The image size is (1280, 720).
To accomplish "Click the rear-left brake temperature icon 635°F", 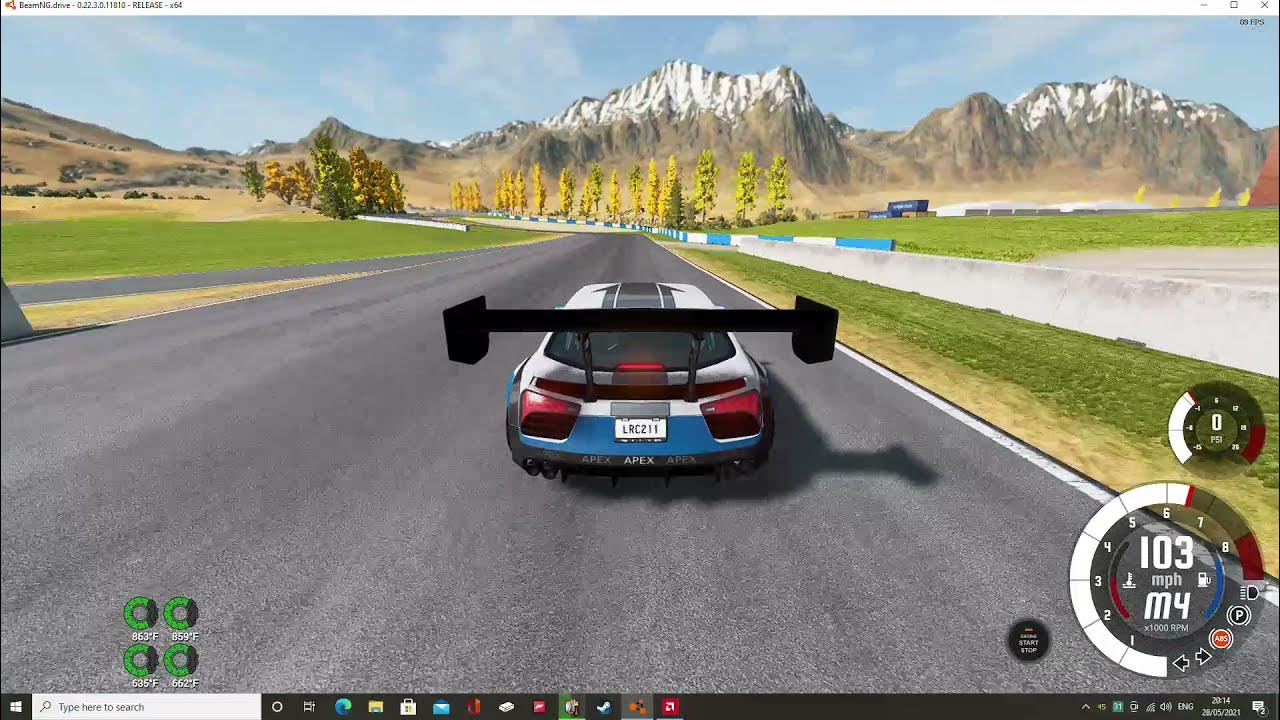I will coord(141,660).
